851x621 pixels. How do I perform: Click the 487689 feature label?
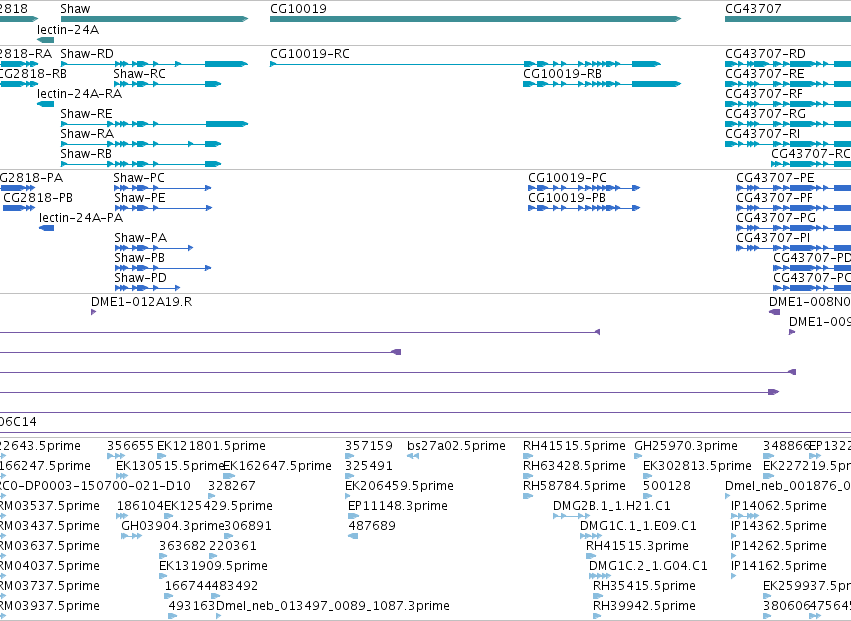click(372, 526)
